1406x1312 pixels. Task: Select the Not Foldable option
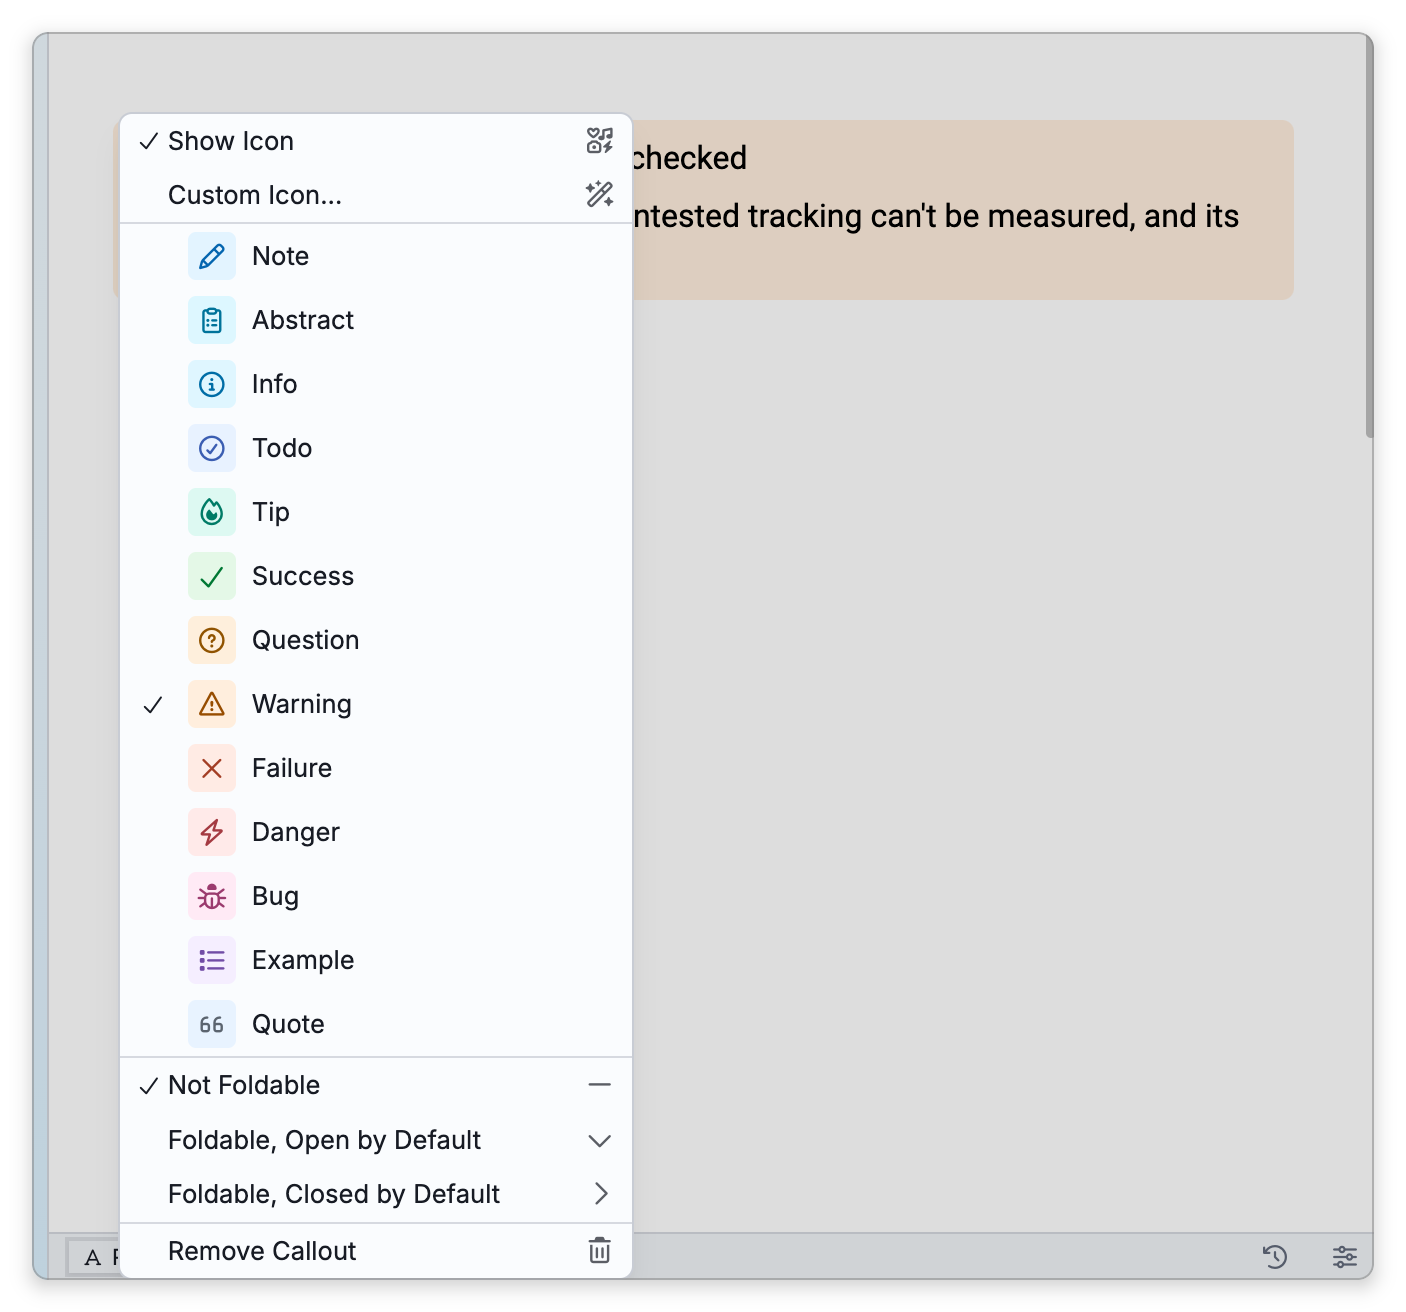376,1085
